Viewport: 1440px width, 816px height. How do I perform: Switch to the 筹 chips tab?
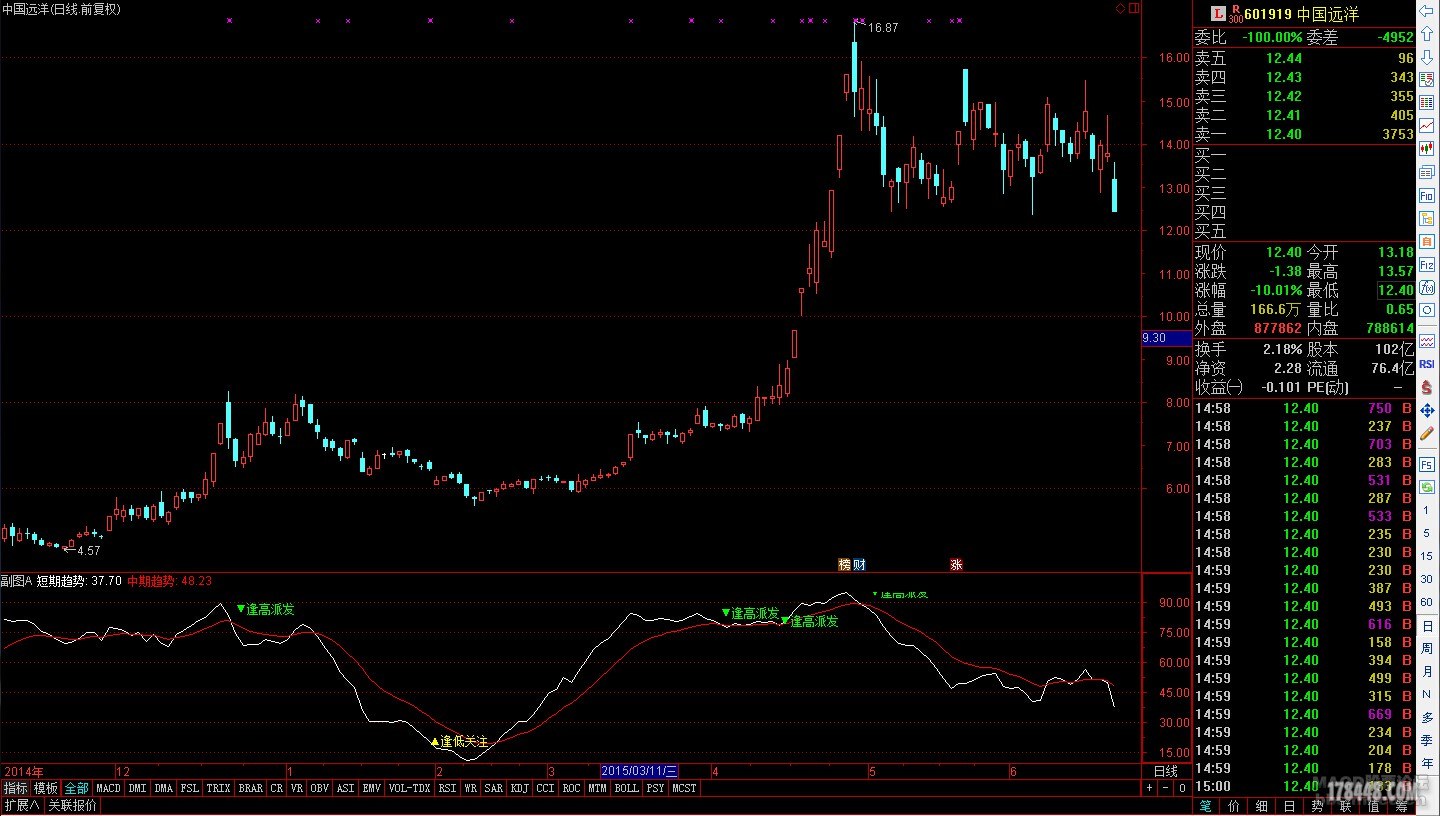tap(1402, 805)
